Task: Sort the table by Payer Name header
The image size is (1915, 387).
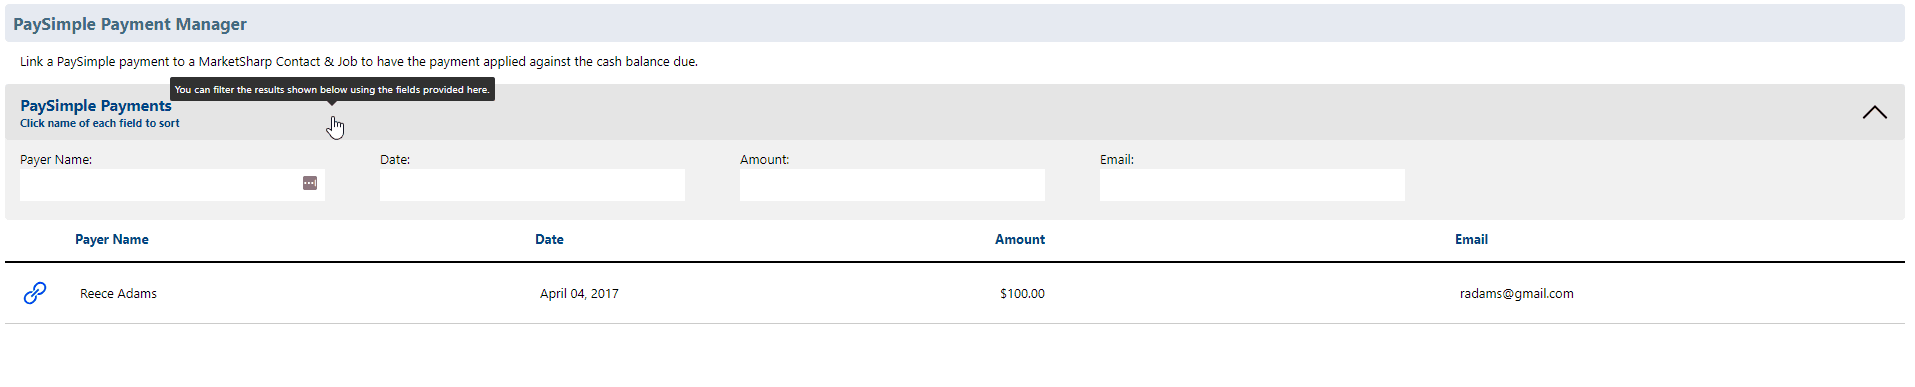Action: (x=112, y=239)
